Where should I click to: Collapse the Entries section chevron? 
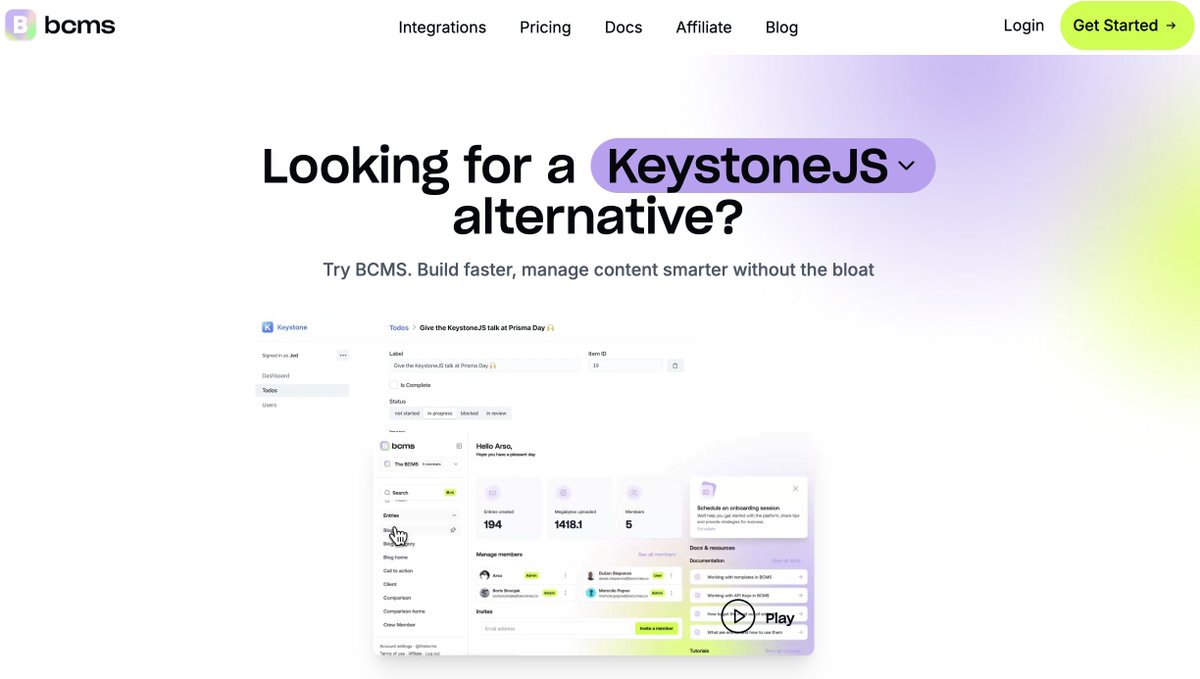tap(454, 516)
